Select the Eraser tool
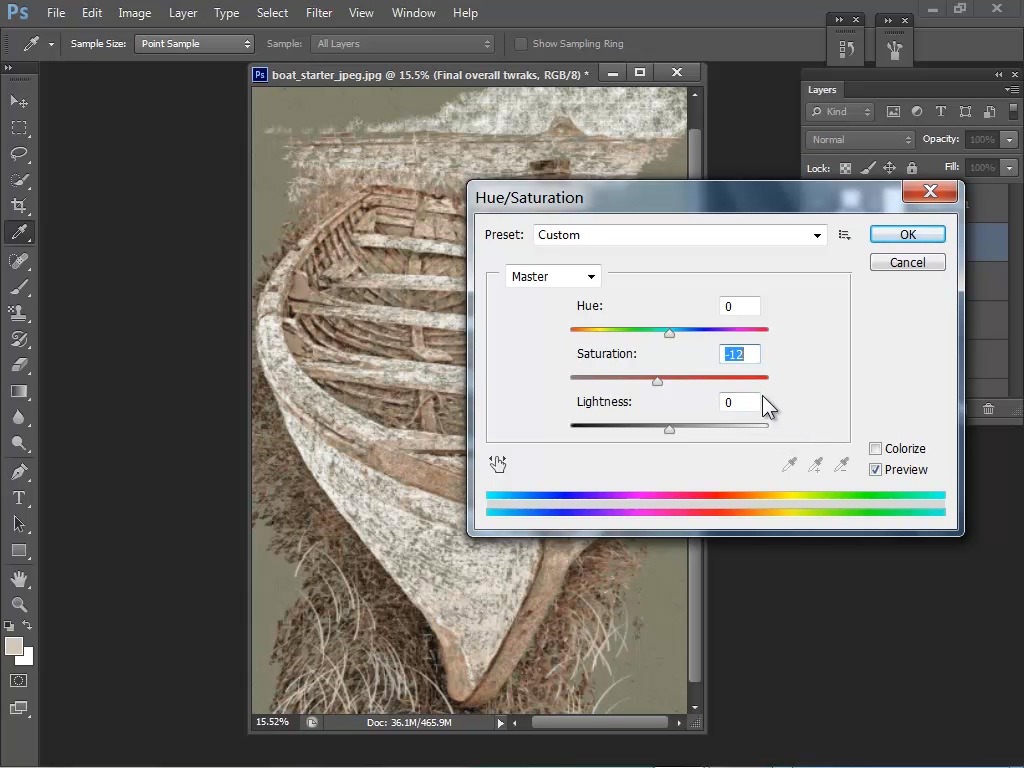Image resolution: width=1024 pixels, height=768 pixels. coord(19,366)
